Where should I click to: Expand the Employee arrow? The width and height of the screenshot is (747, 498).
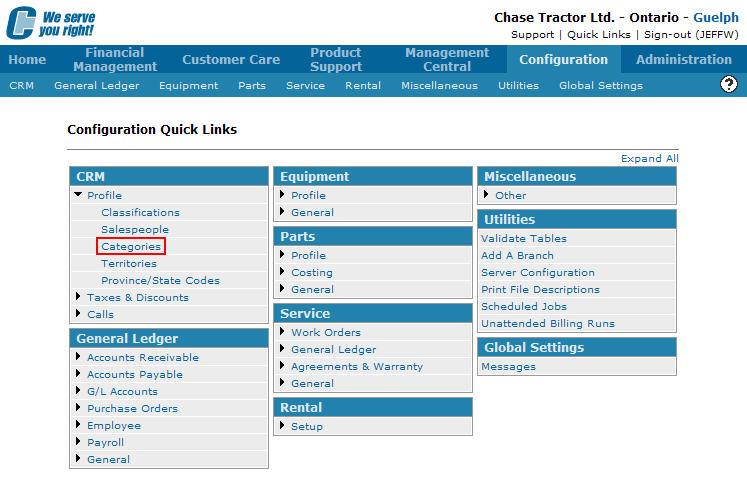(x=78, y=425)
